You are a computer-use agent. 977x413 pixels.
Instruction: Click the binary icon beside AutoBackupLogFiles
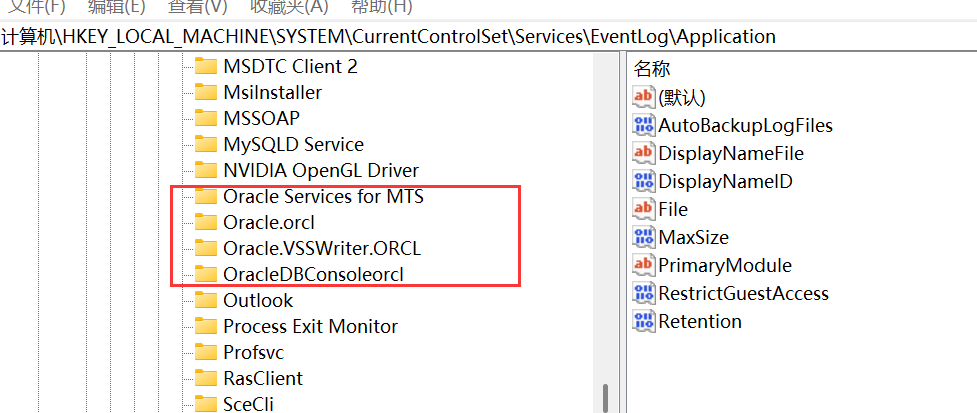(x=644, y=125)
